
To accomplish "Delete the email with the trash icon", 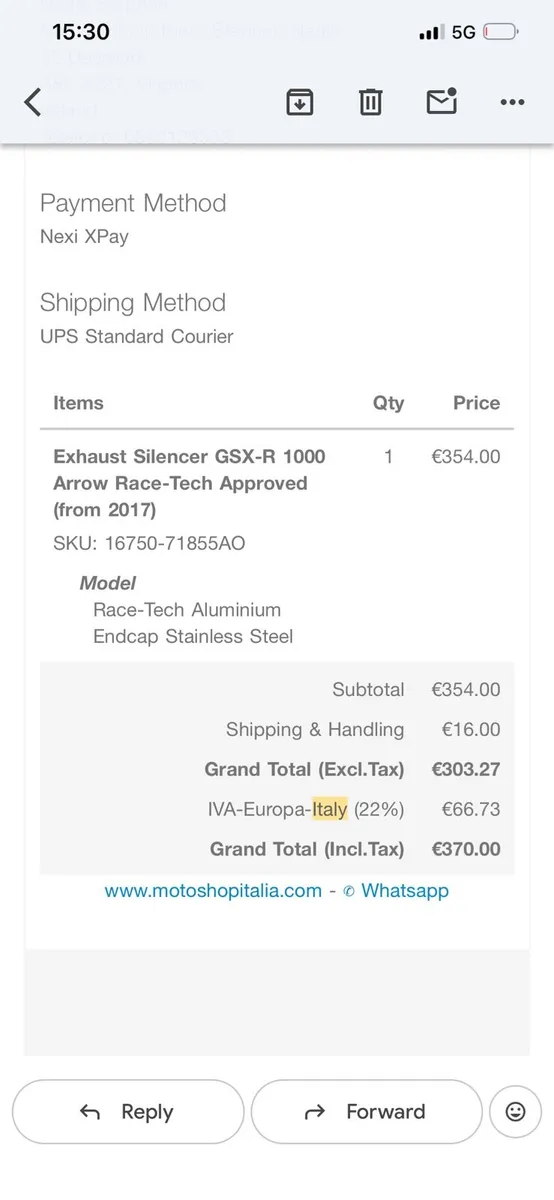I will click(x=371, y=101).
